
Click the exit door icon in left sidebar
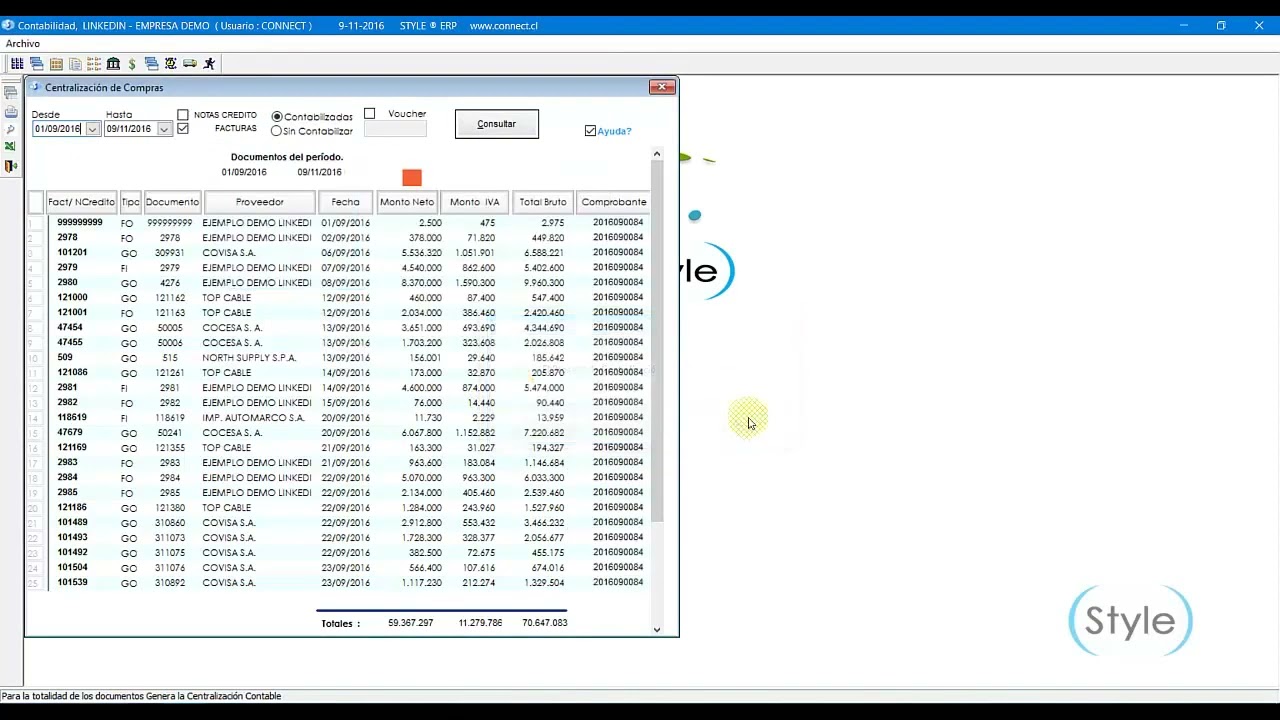coord(11,166)
